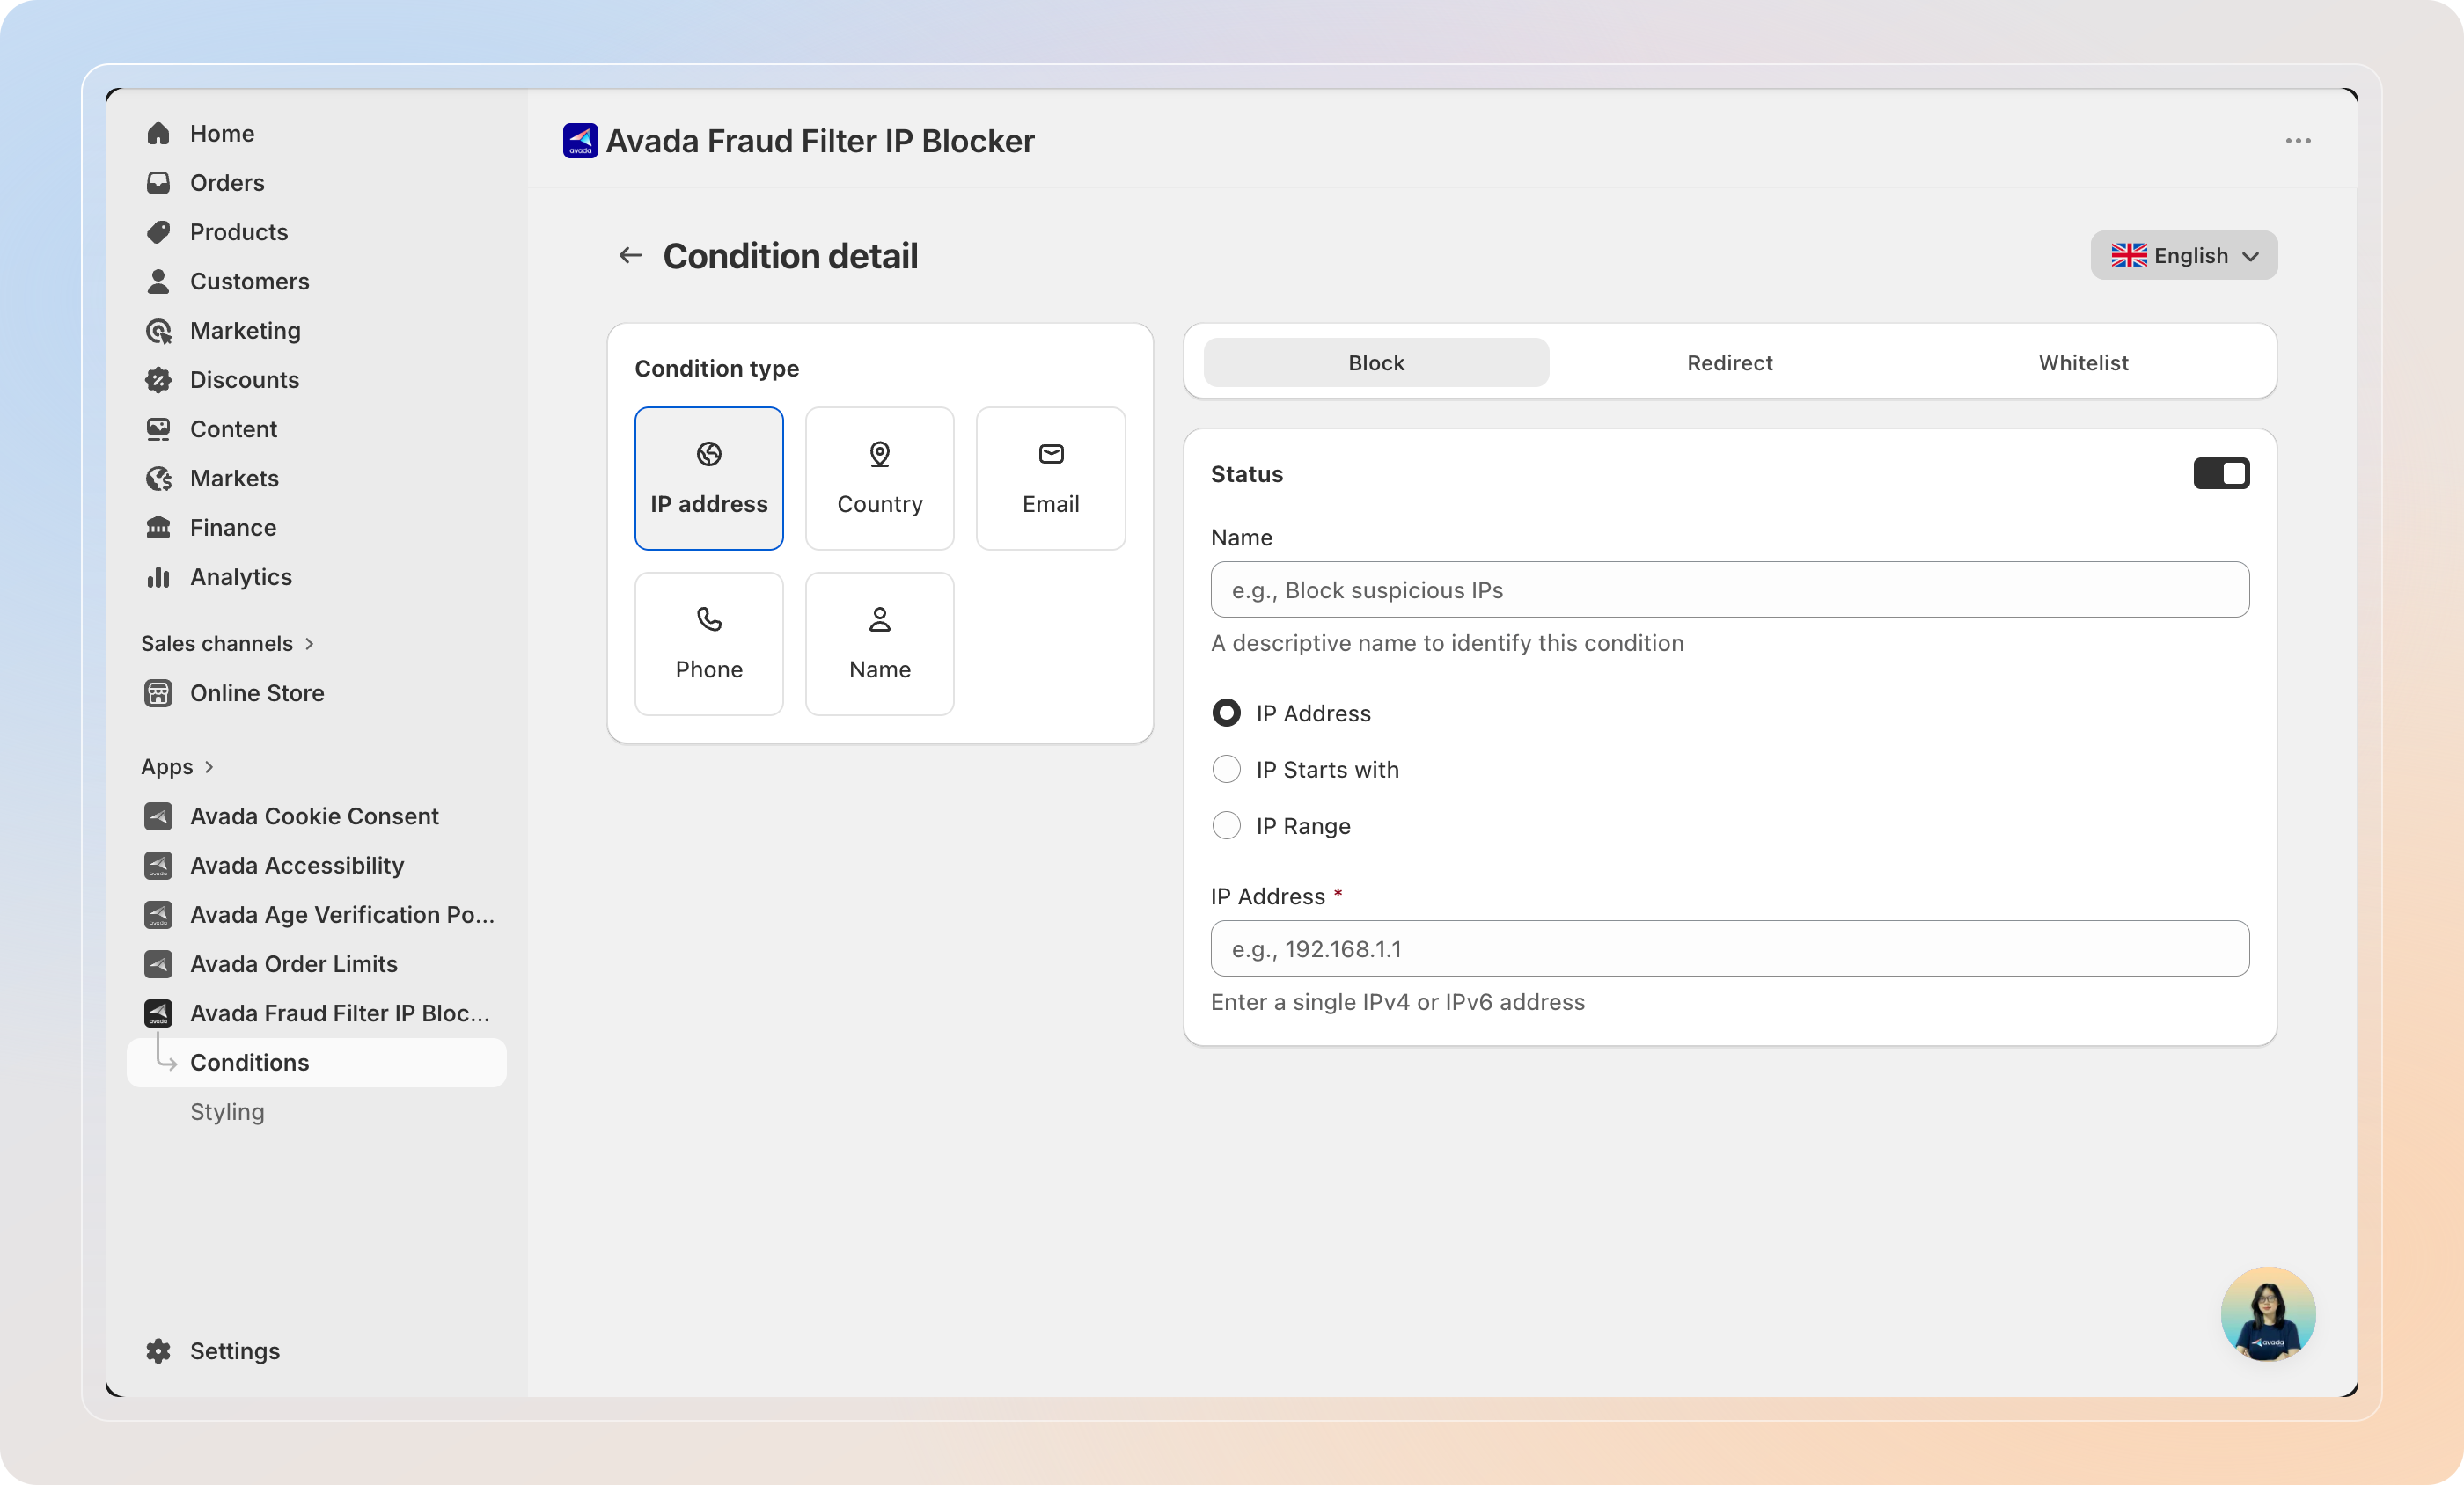Click the Home house icon
The width and height of the screenshot is (2464, 1485).
click(158, 134)
